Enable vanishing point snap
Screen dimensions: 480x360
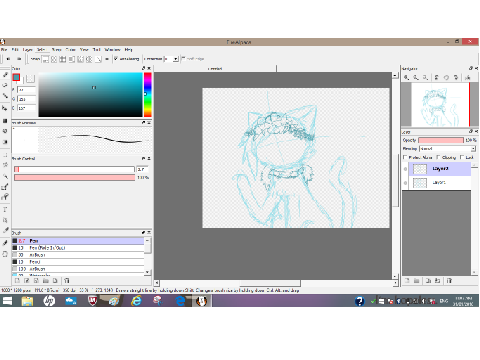pyautogui.click(x=71, y=59)
